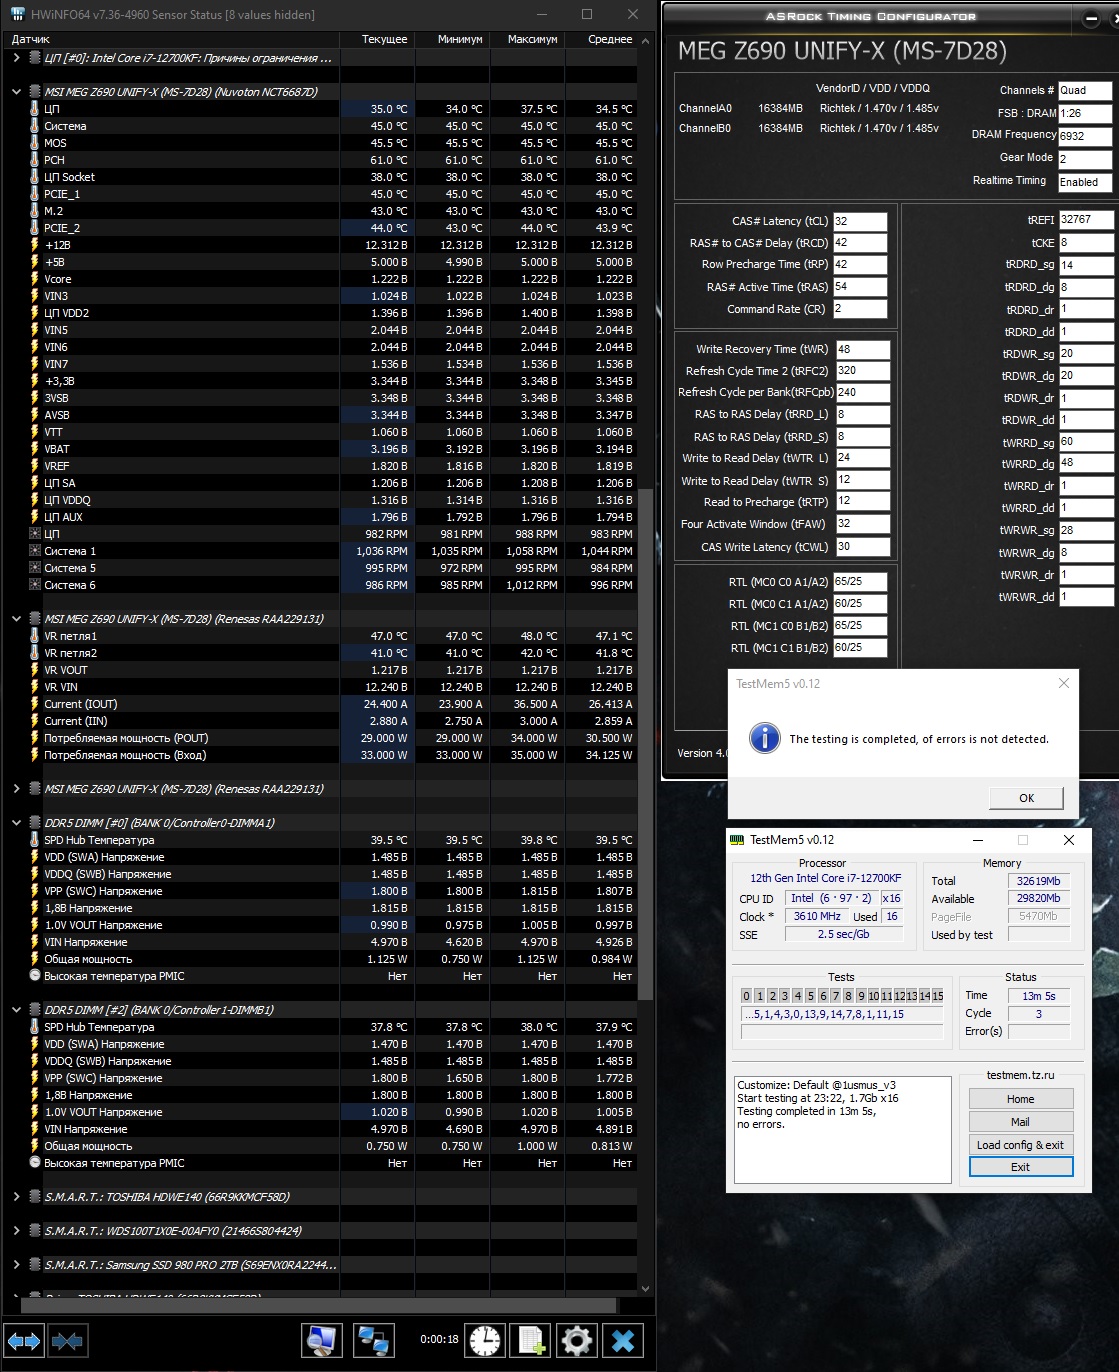Click OK in the TestMem5 dialog

click(1026, 798)
